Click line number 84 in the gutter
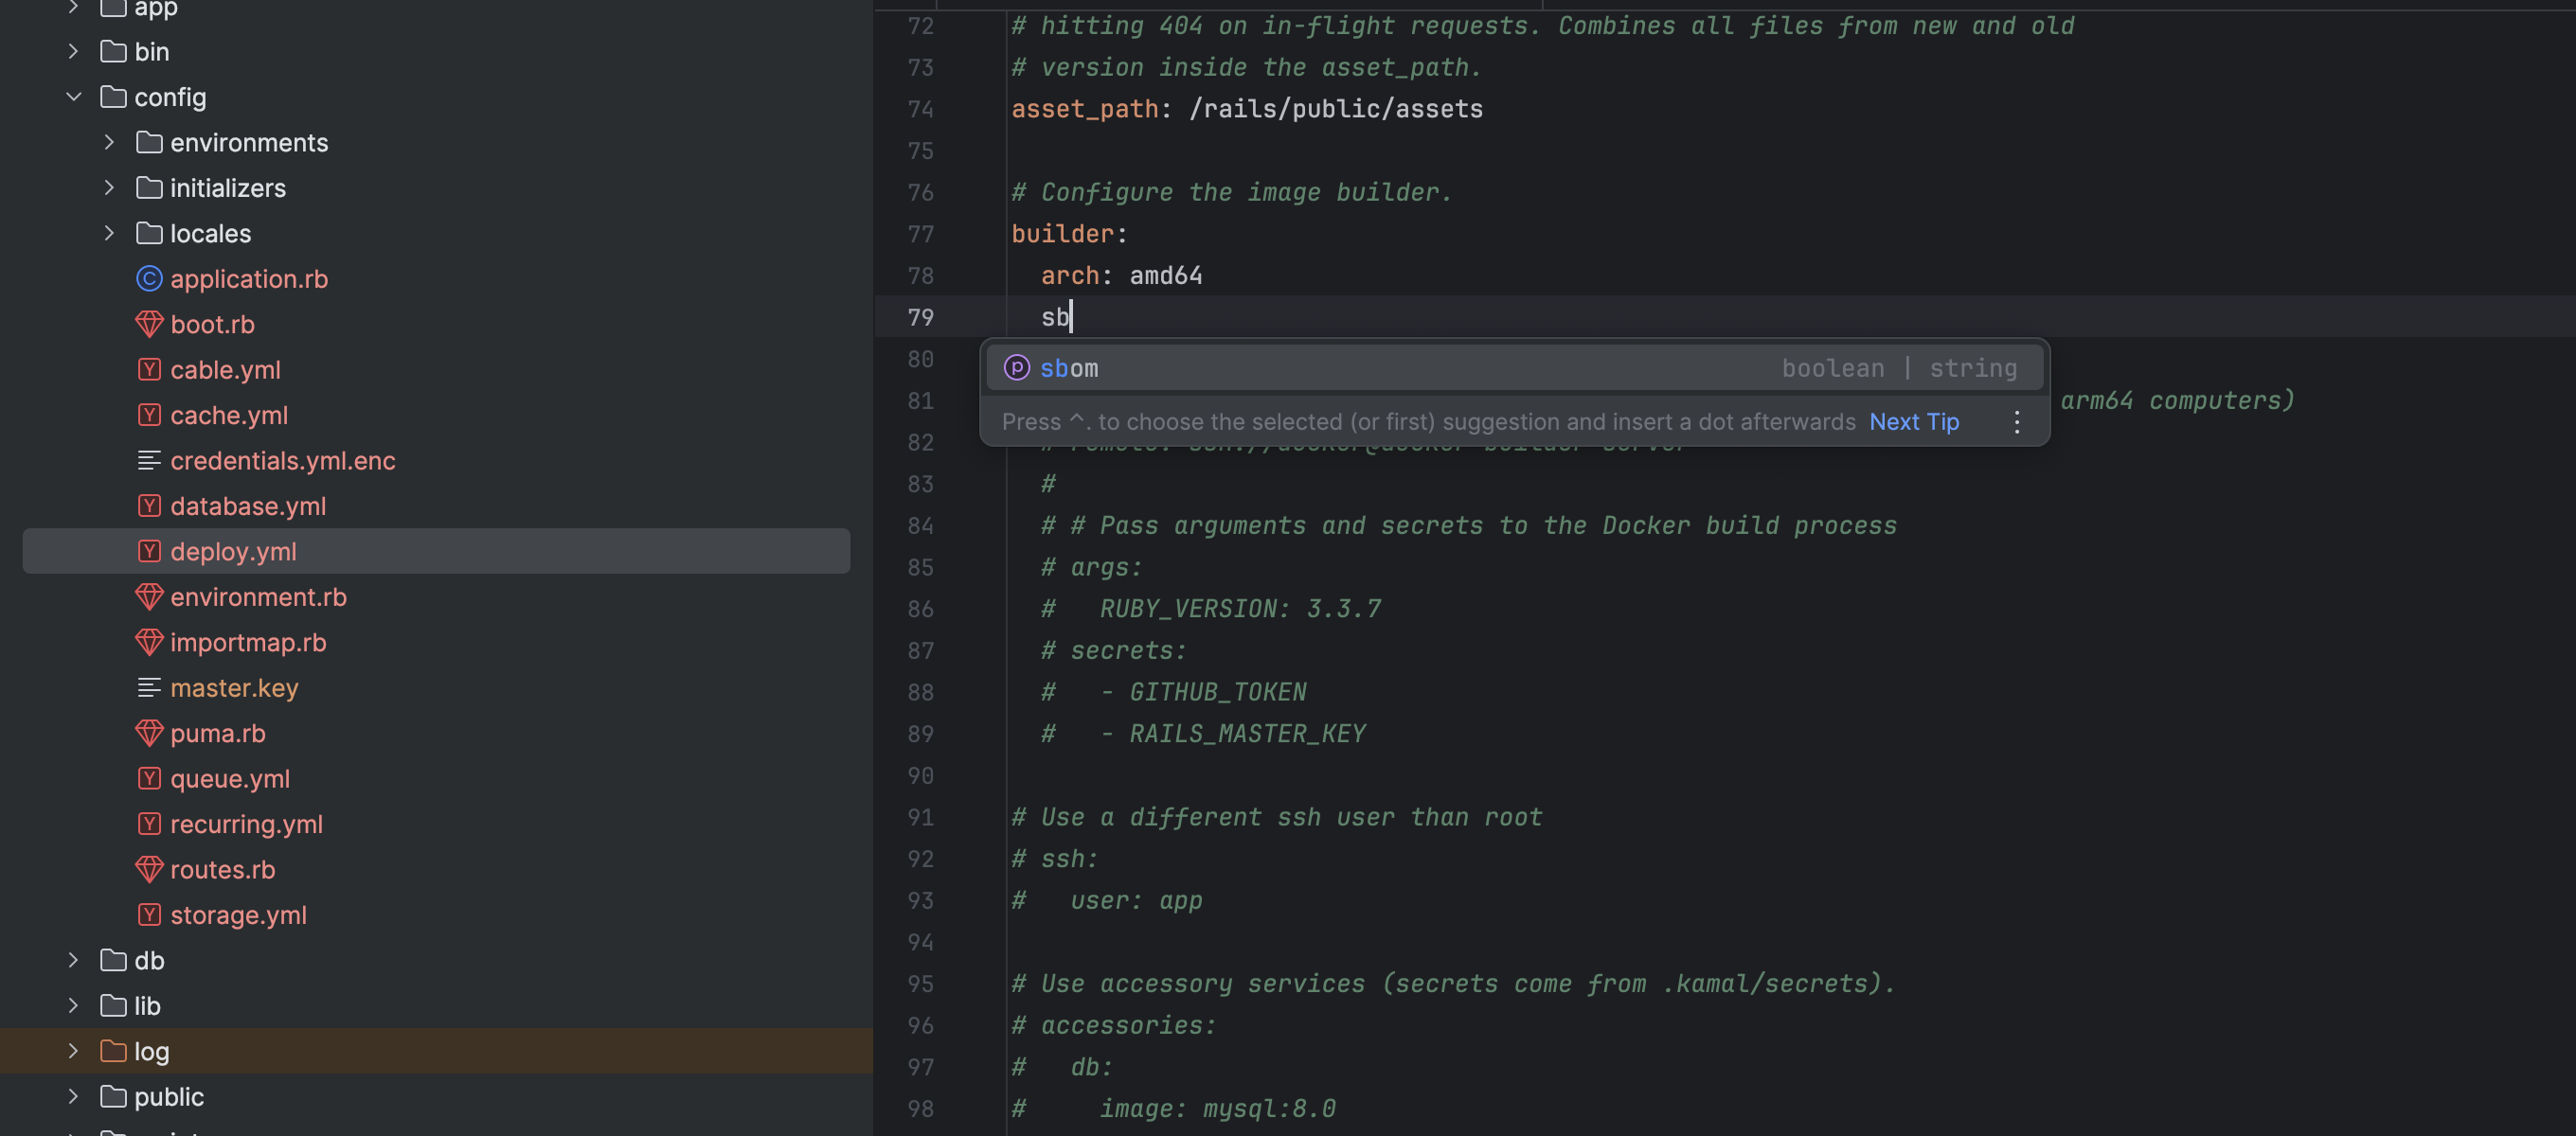This screenshot has height=1136, width=2576. pos(919,526)
